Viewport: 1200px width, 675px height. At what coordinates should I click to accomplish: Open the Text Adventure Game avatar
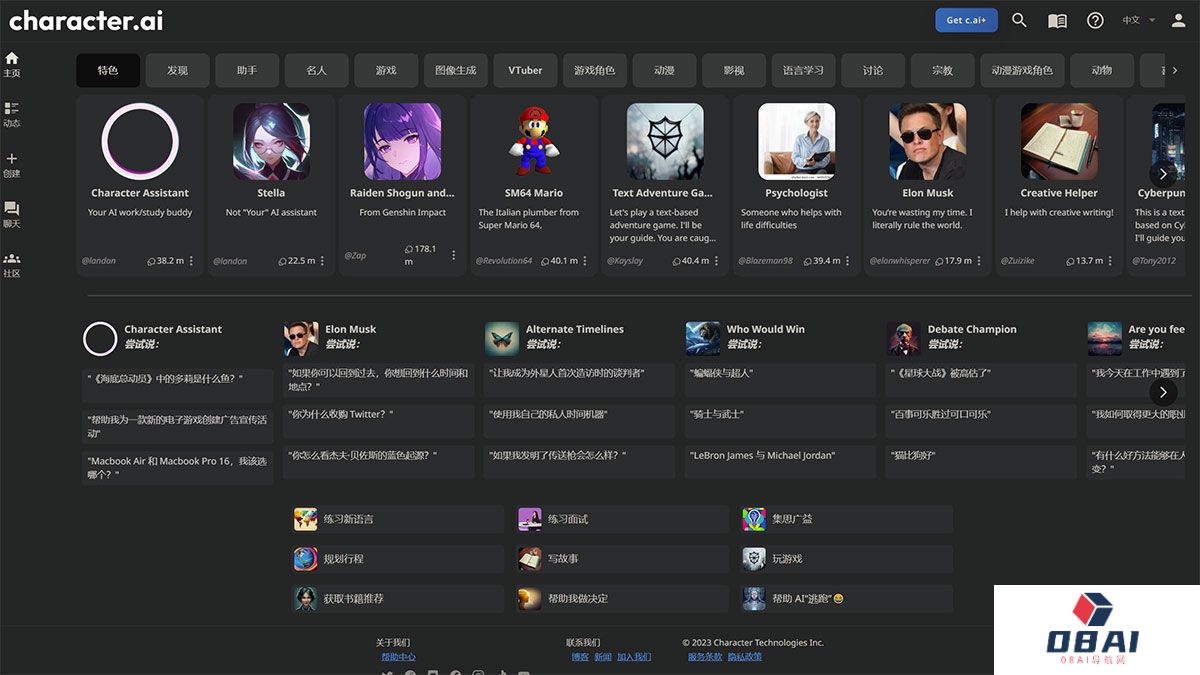tap(665, 141)
